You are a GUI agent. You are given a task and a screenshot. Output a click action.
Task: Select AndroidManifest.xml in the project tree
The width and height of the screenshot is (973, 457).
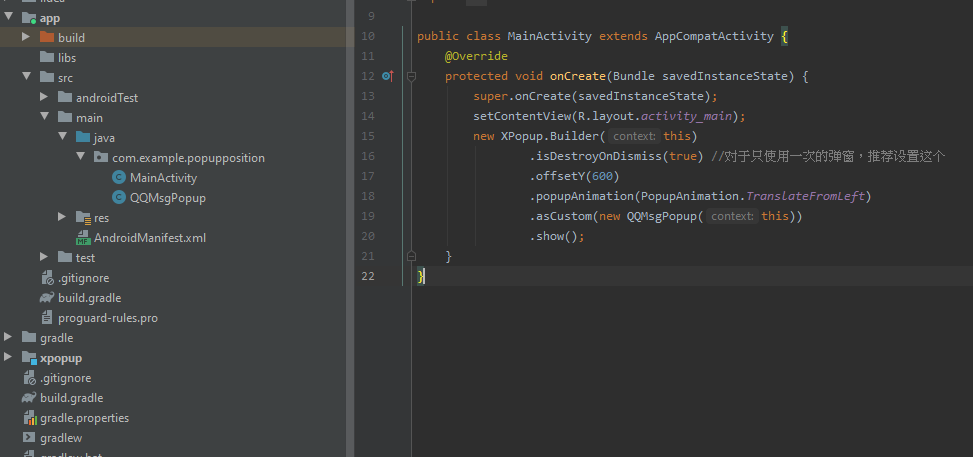tap(150, 238)
